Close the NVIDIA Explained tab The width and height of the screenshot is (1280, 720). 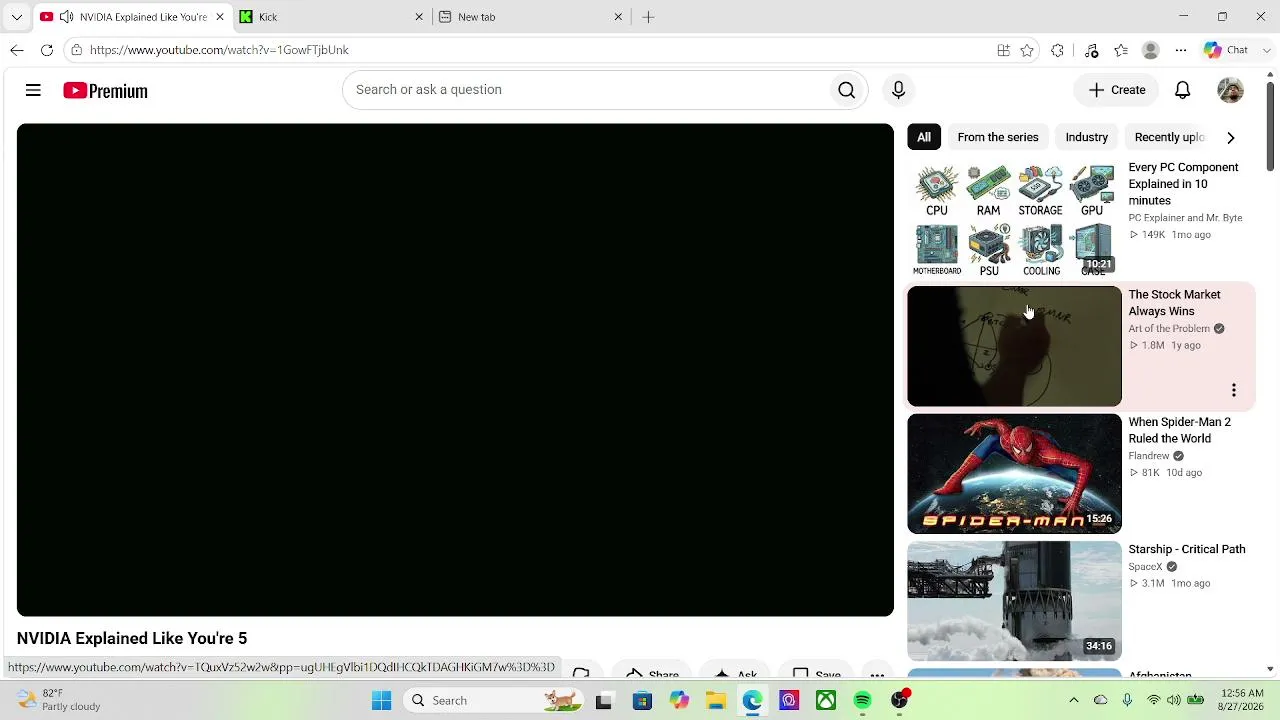point(220,17)
